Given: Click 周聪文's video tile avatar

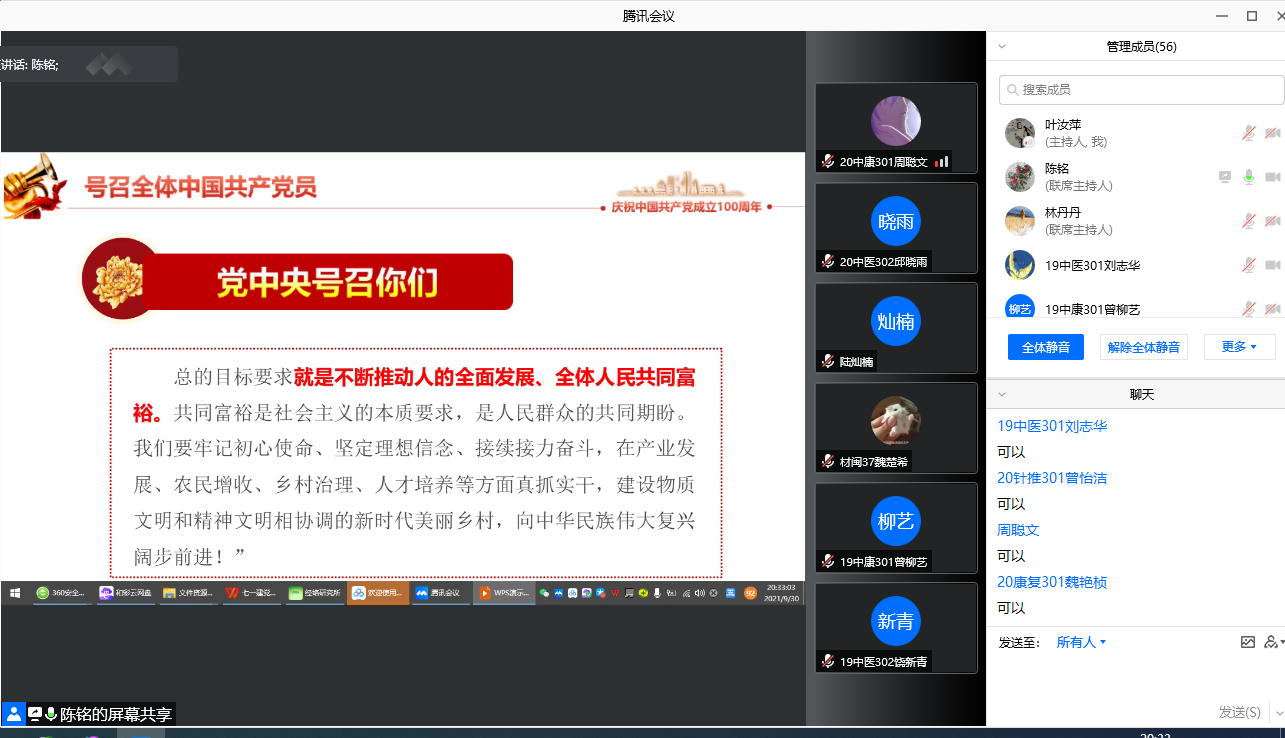Looking at the screenshot, I should pos(895,121).
